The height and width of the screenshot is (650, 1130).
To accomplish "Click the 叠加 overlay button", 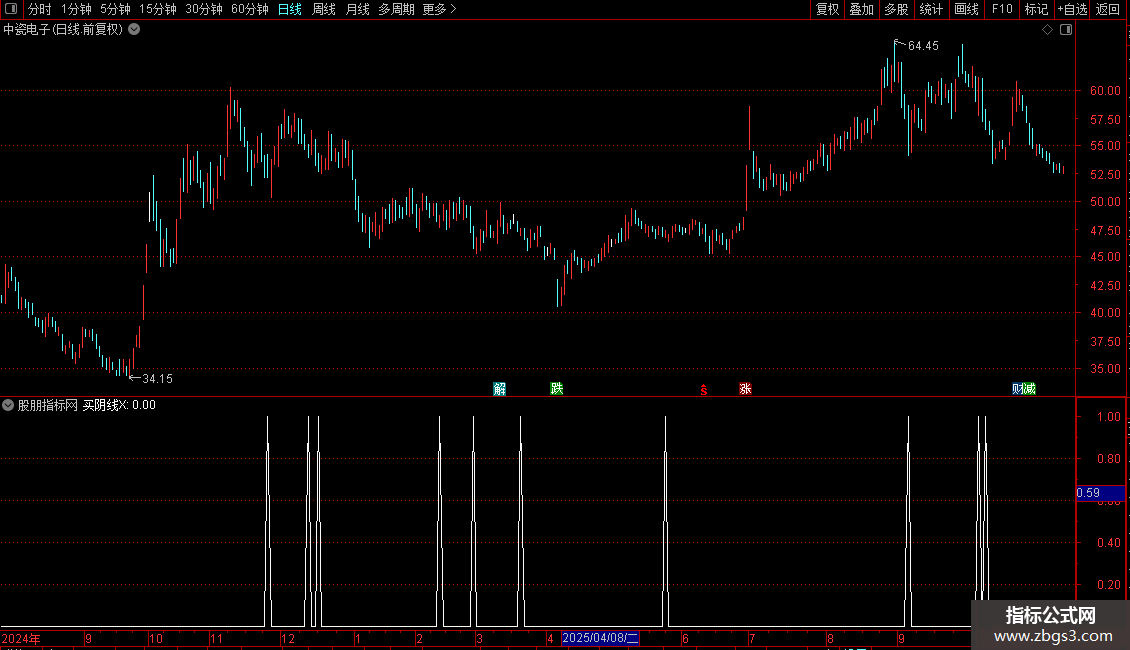I will pyautogui.click(x=861, y=9).
